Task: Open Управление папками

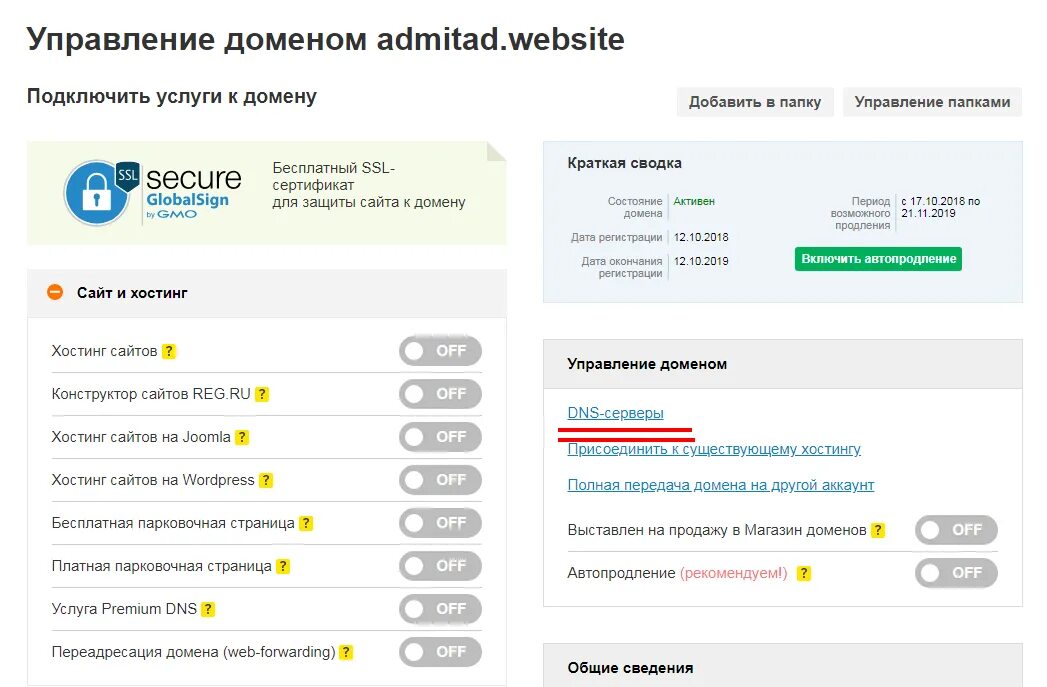Action: pyautogui.click(x=932, y=102)
